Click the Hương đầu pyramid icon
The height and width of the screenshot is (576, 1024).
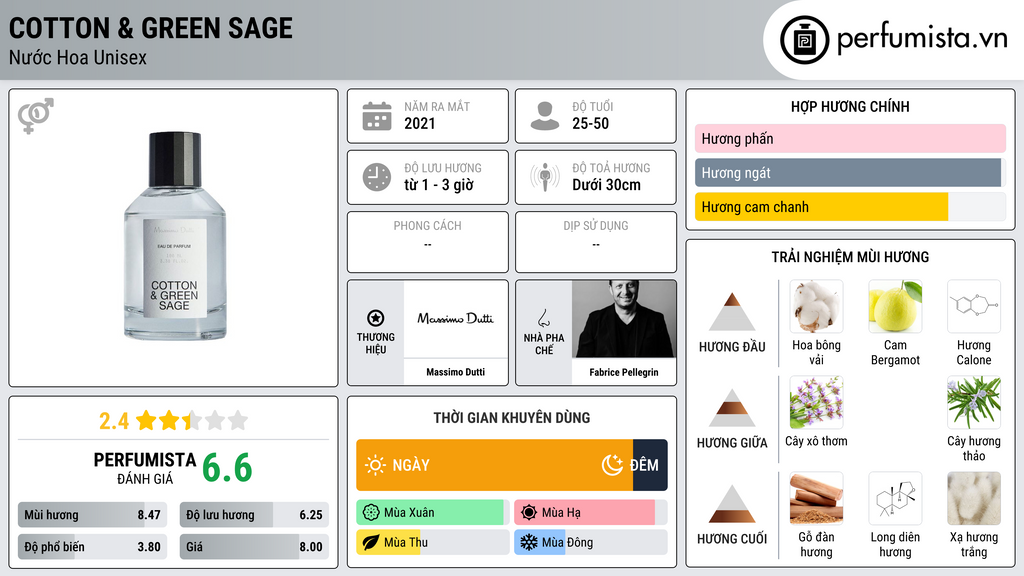tap(732, 312)
